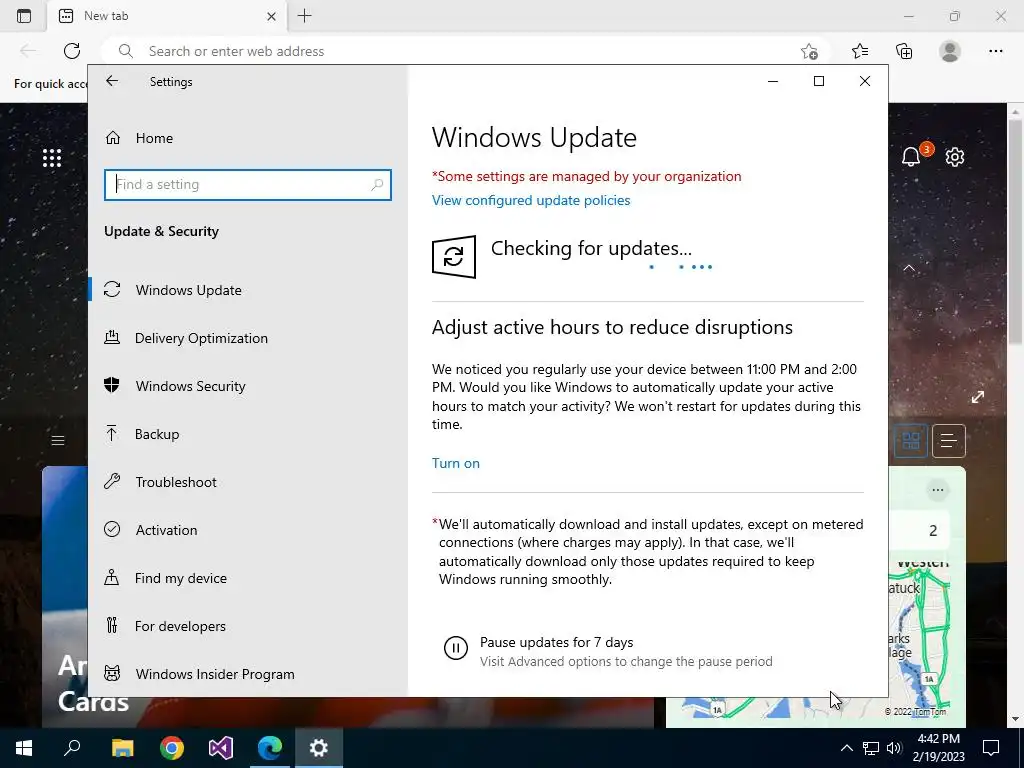Close the Settings window
This screenshot has height=768, width=1024.
[865, 81]
